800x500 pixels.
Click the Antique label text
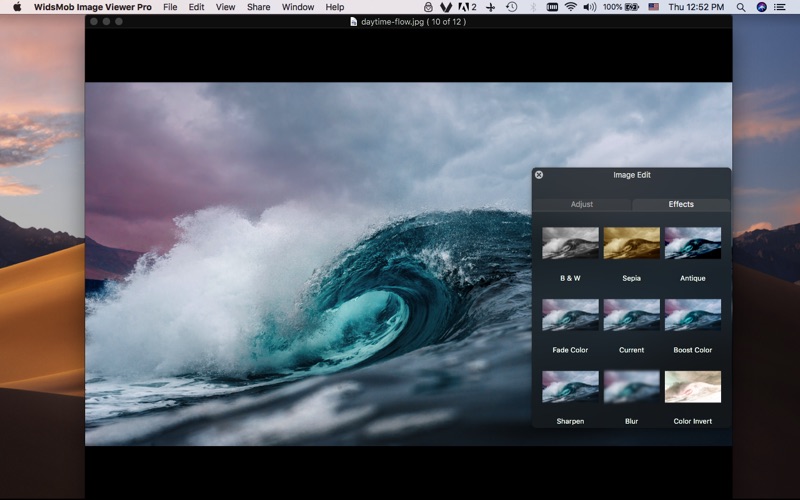(x=693, y=278)
